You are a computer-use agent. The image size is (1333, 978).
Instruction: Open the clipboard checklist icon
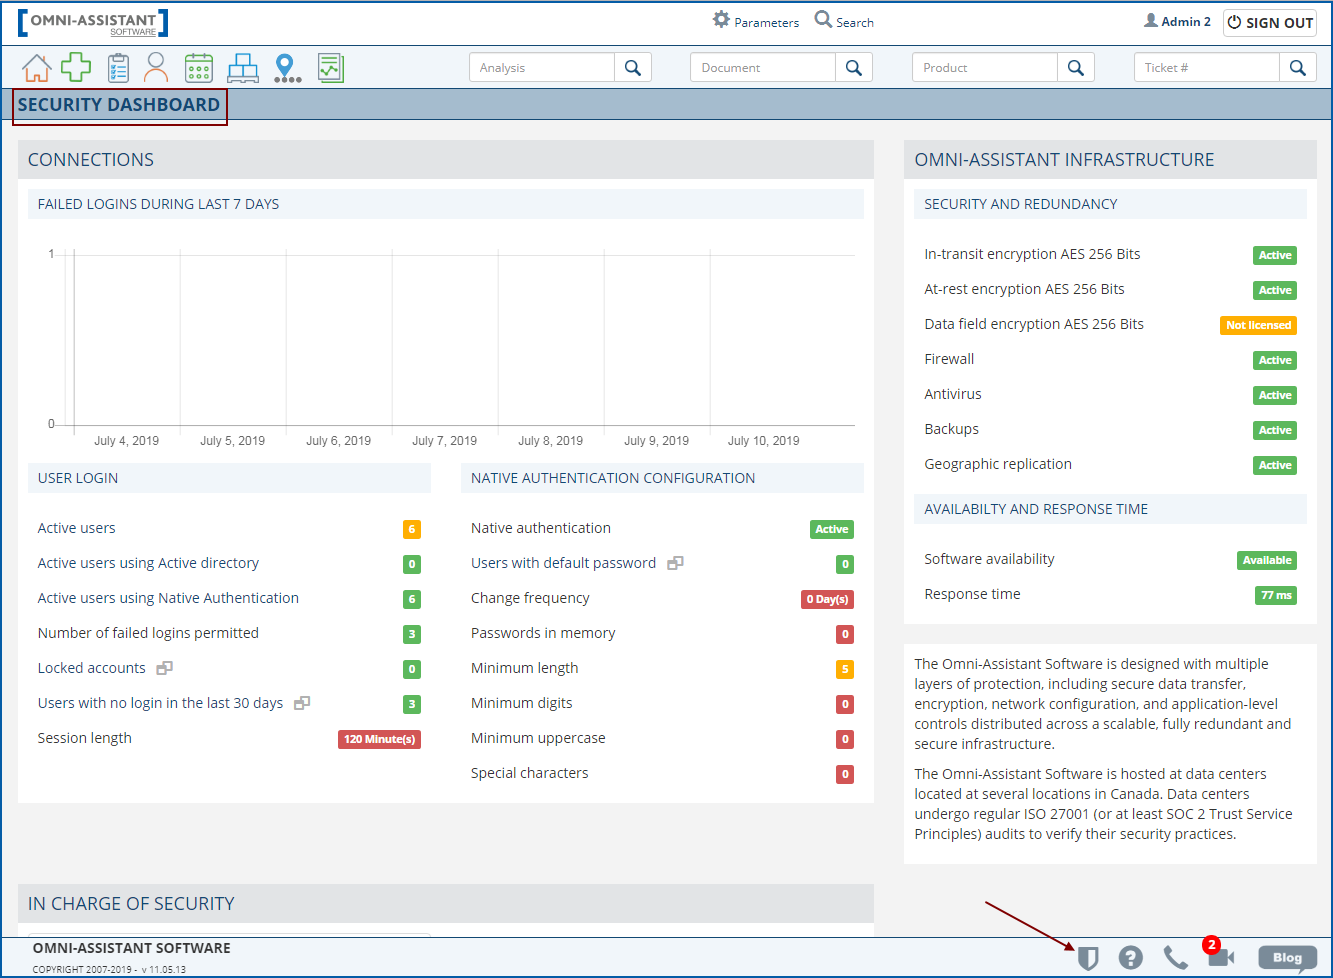click(x=118, y=67)
